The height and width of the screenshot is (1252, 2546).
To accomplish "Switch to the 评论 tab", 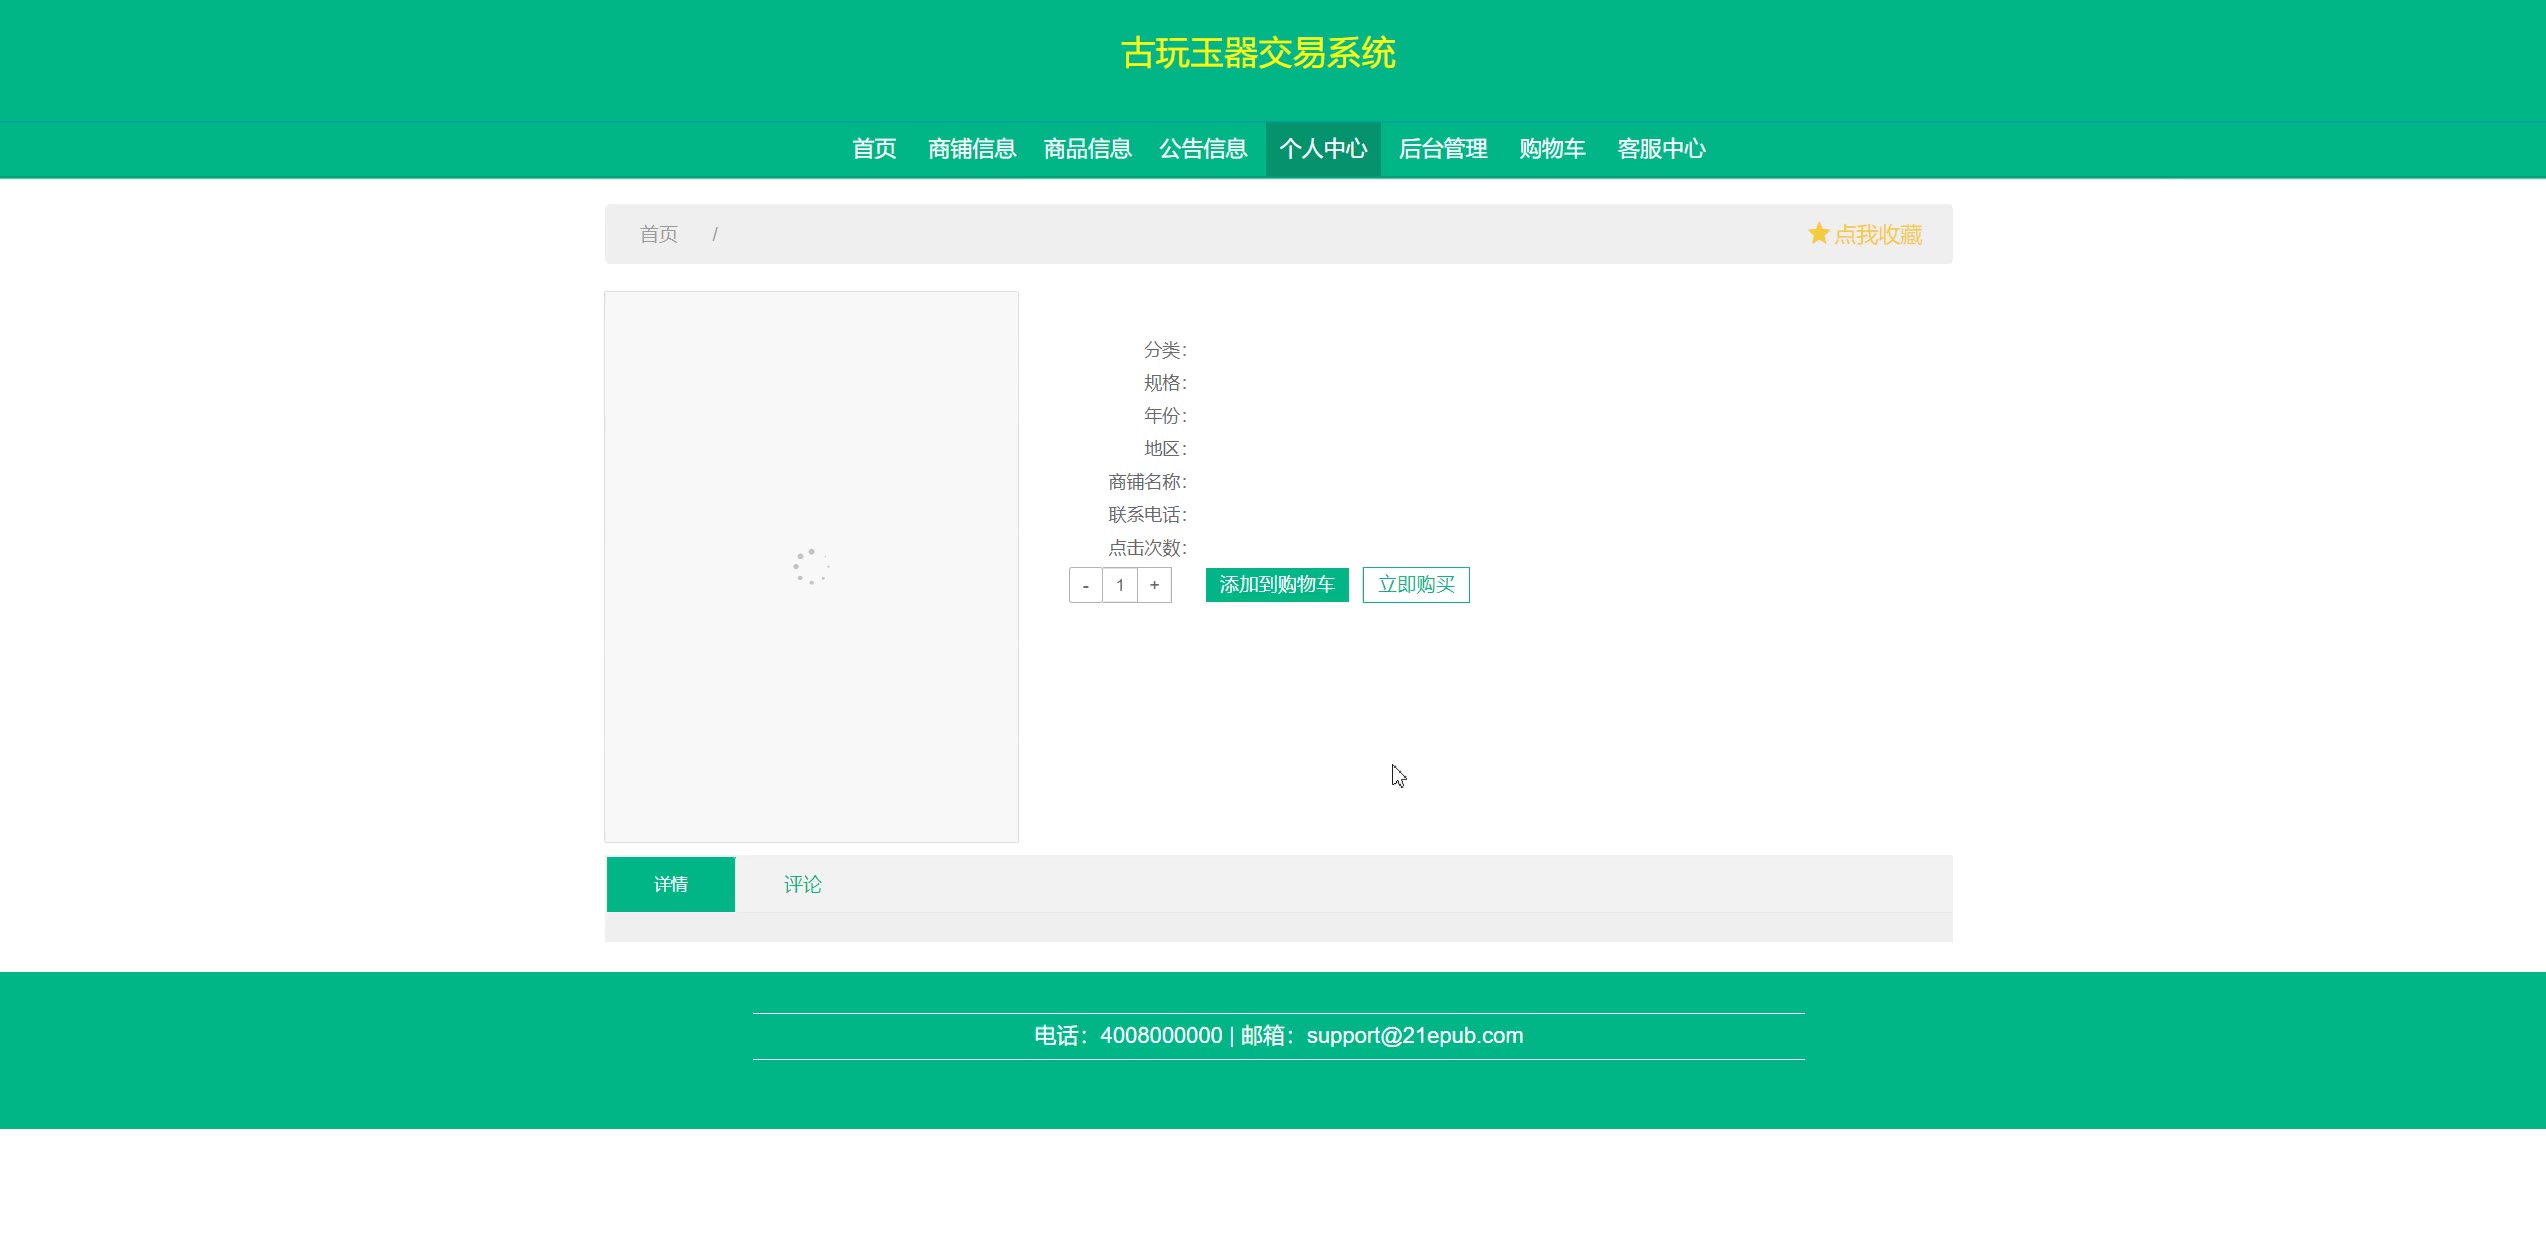I will (802, 884).
